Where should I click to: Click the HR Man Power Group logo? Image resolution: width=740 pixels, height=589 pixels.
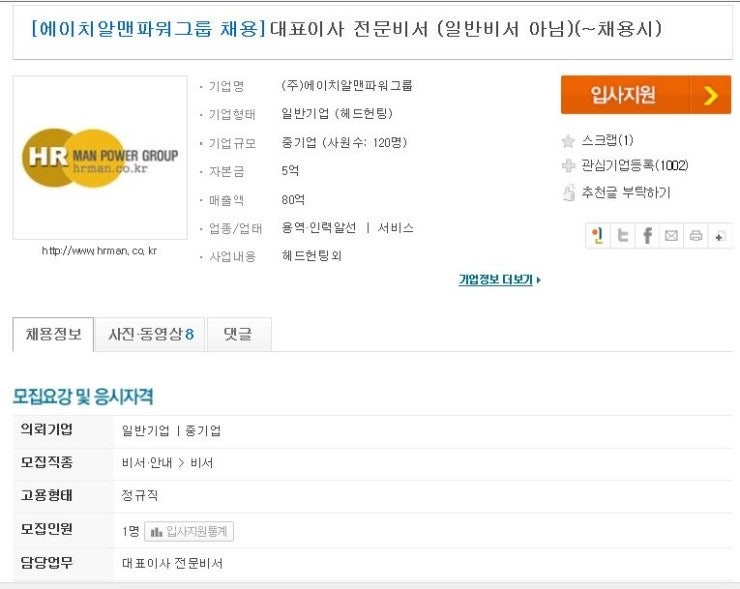tap(100, 158)
